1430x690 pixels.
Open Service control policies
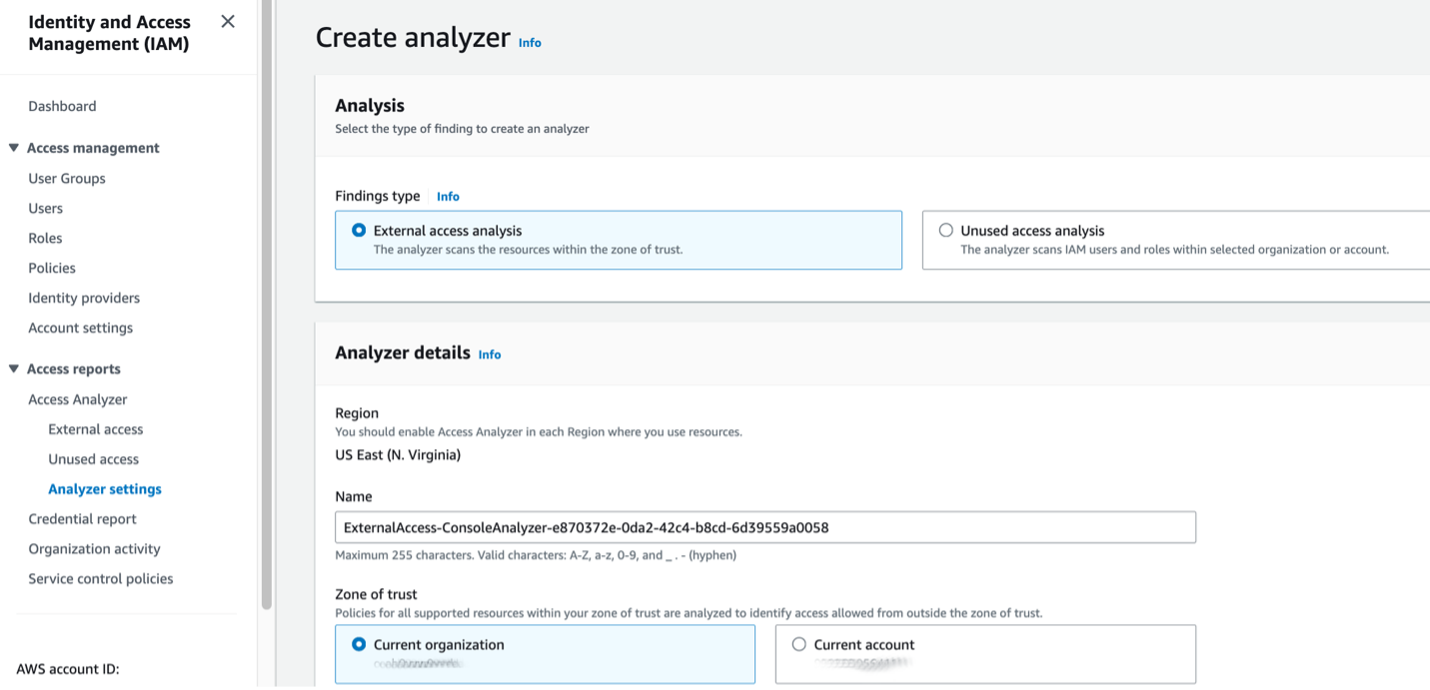[x=100, y=578]
